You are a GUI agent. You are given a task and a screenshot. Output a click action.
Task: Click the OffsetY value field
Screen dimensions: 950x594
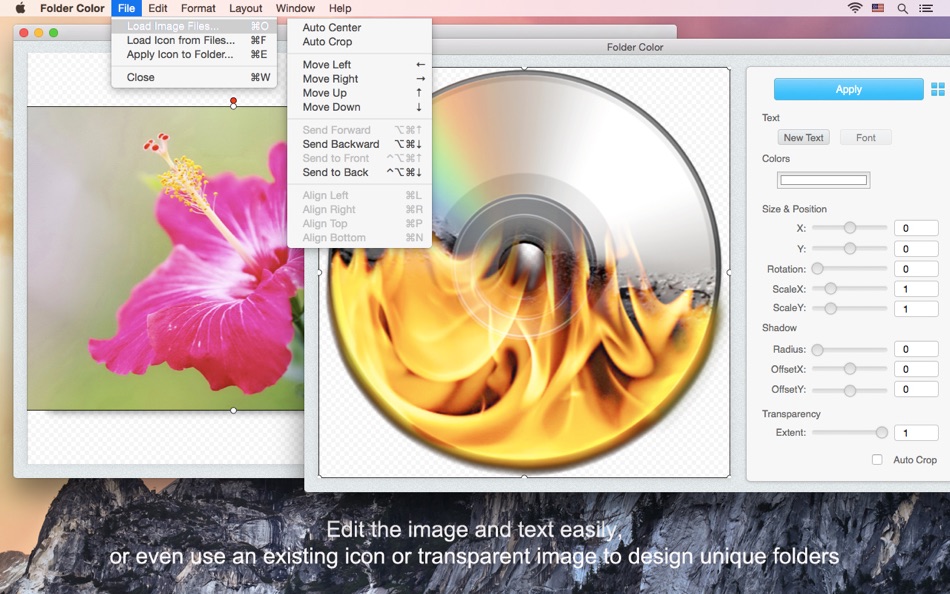(916, 389)
